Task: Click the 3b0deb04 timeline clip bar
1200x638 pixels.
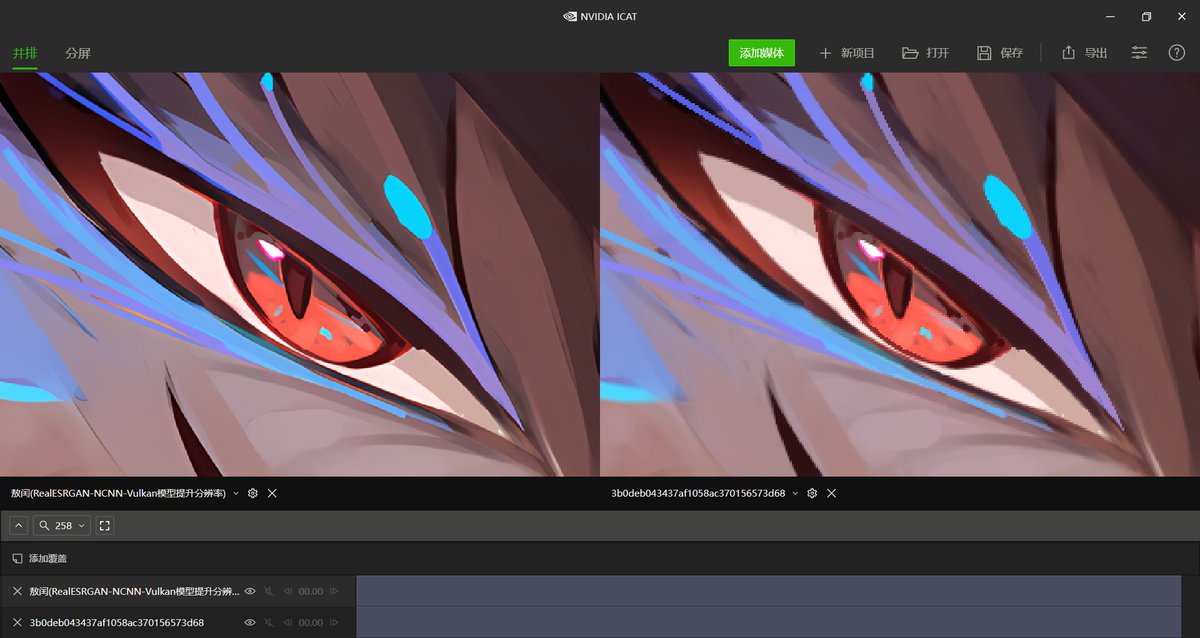Action: coord(768,622)
